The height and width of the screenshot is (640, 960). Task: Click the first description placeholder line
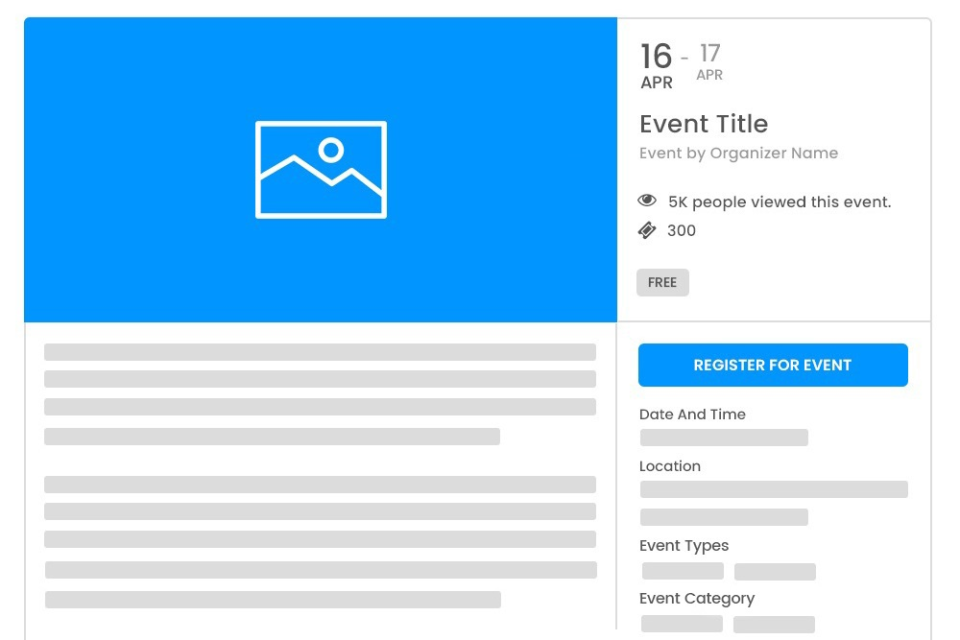pos(318,351)
